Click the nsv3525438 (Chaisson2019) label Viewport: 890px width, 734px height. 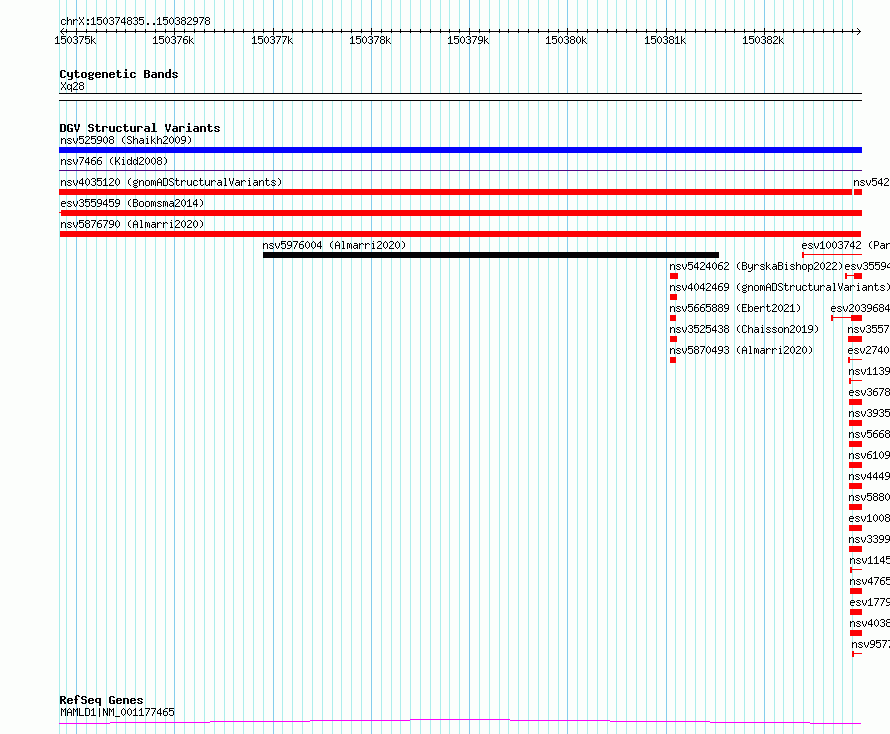(744, 329)
